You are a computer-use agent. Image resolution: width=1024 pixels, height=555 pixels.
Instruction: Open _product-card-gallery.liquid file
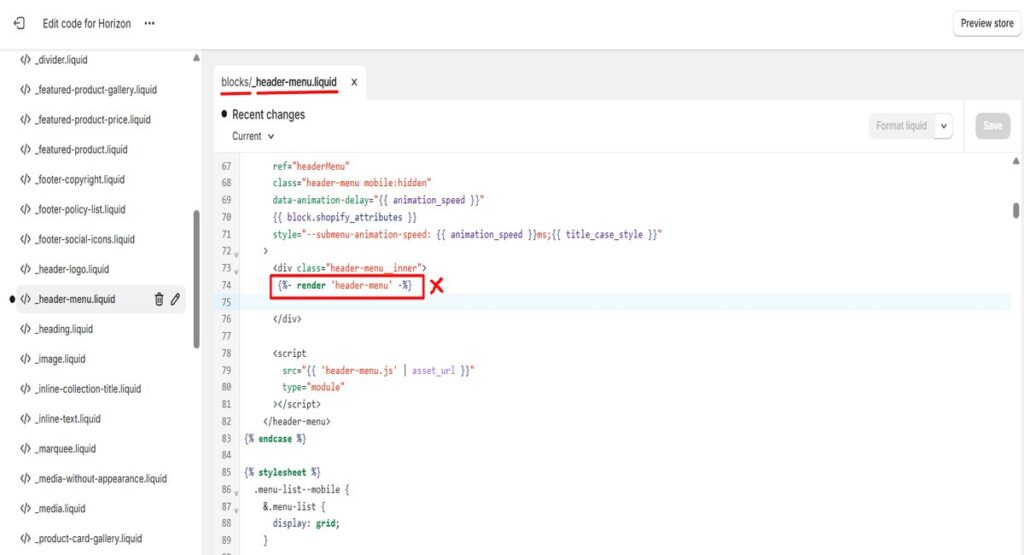[88, 539]
